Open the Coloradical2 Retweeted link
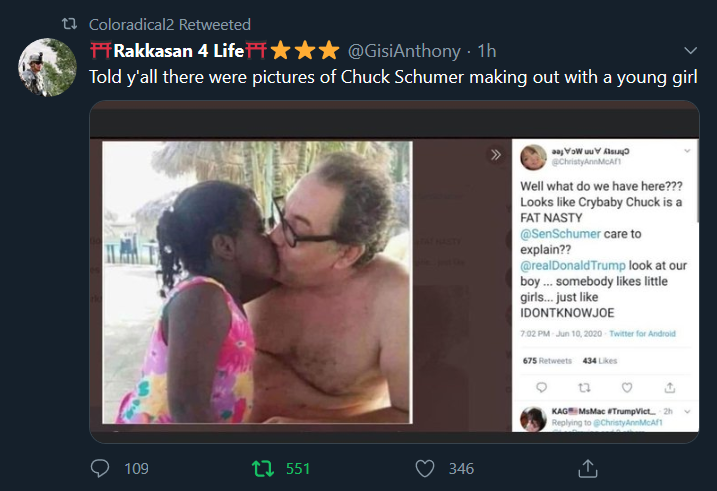The image size is (717, 491). 170,24
